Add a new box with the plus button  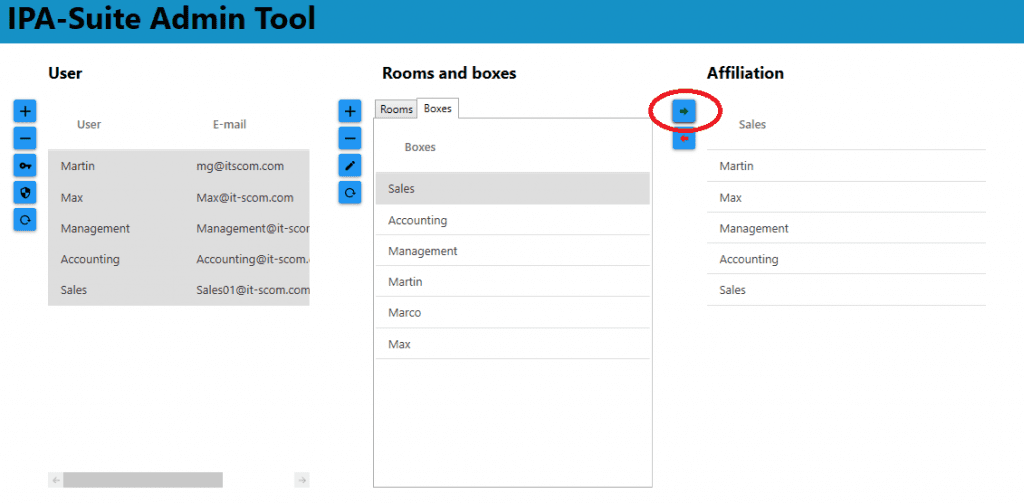coord(350,111)
